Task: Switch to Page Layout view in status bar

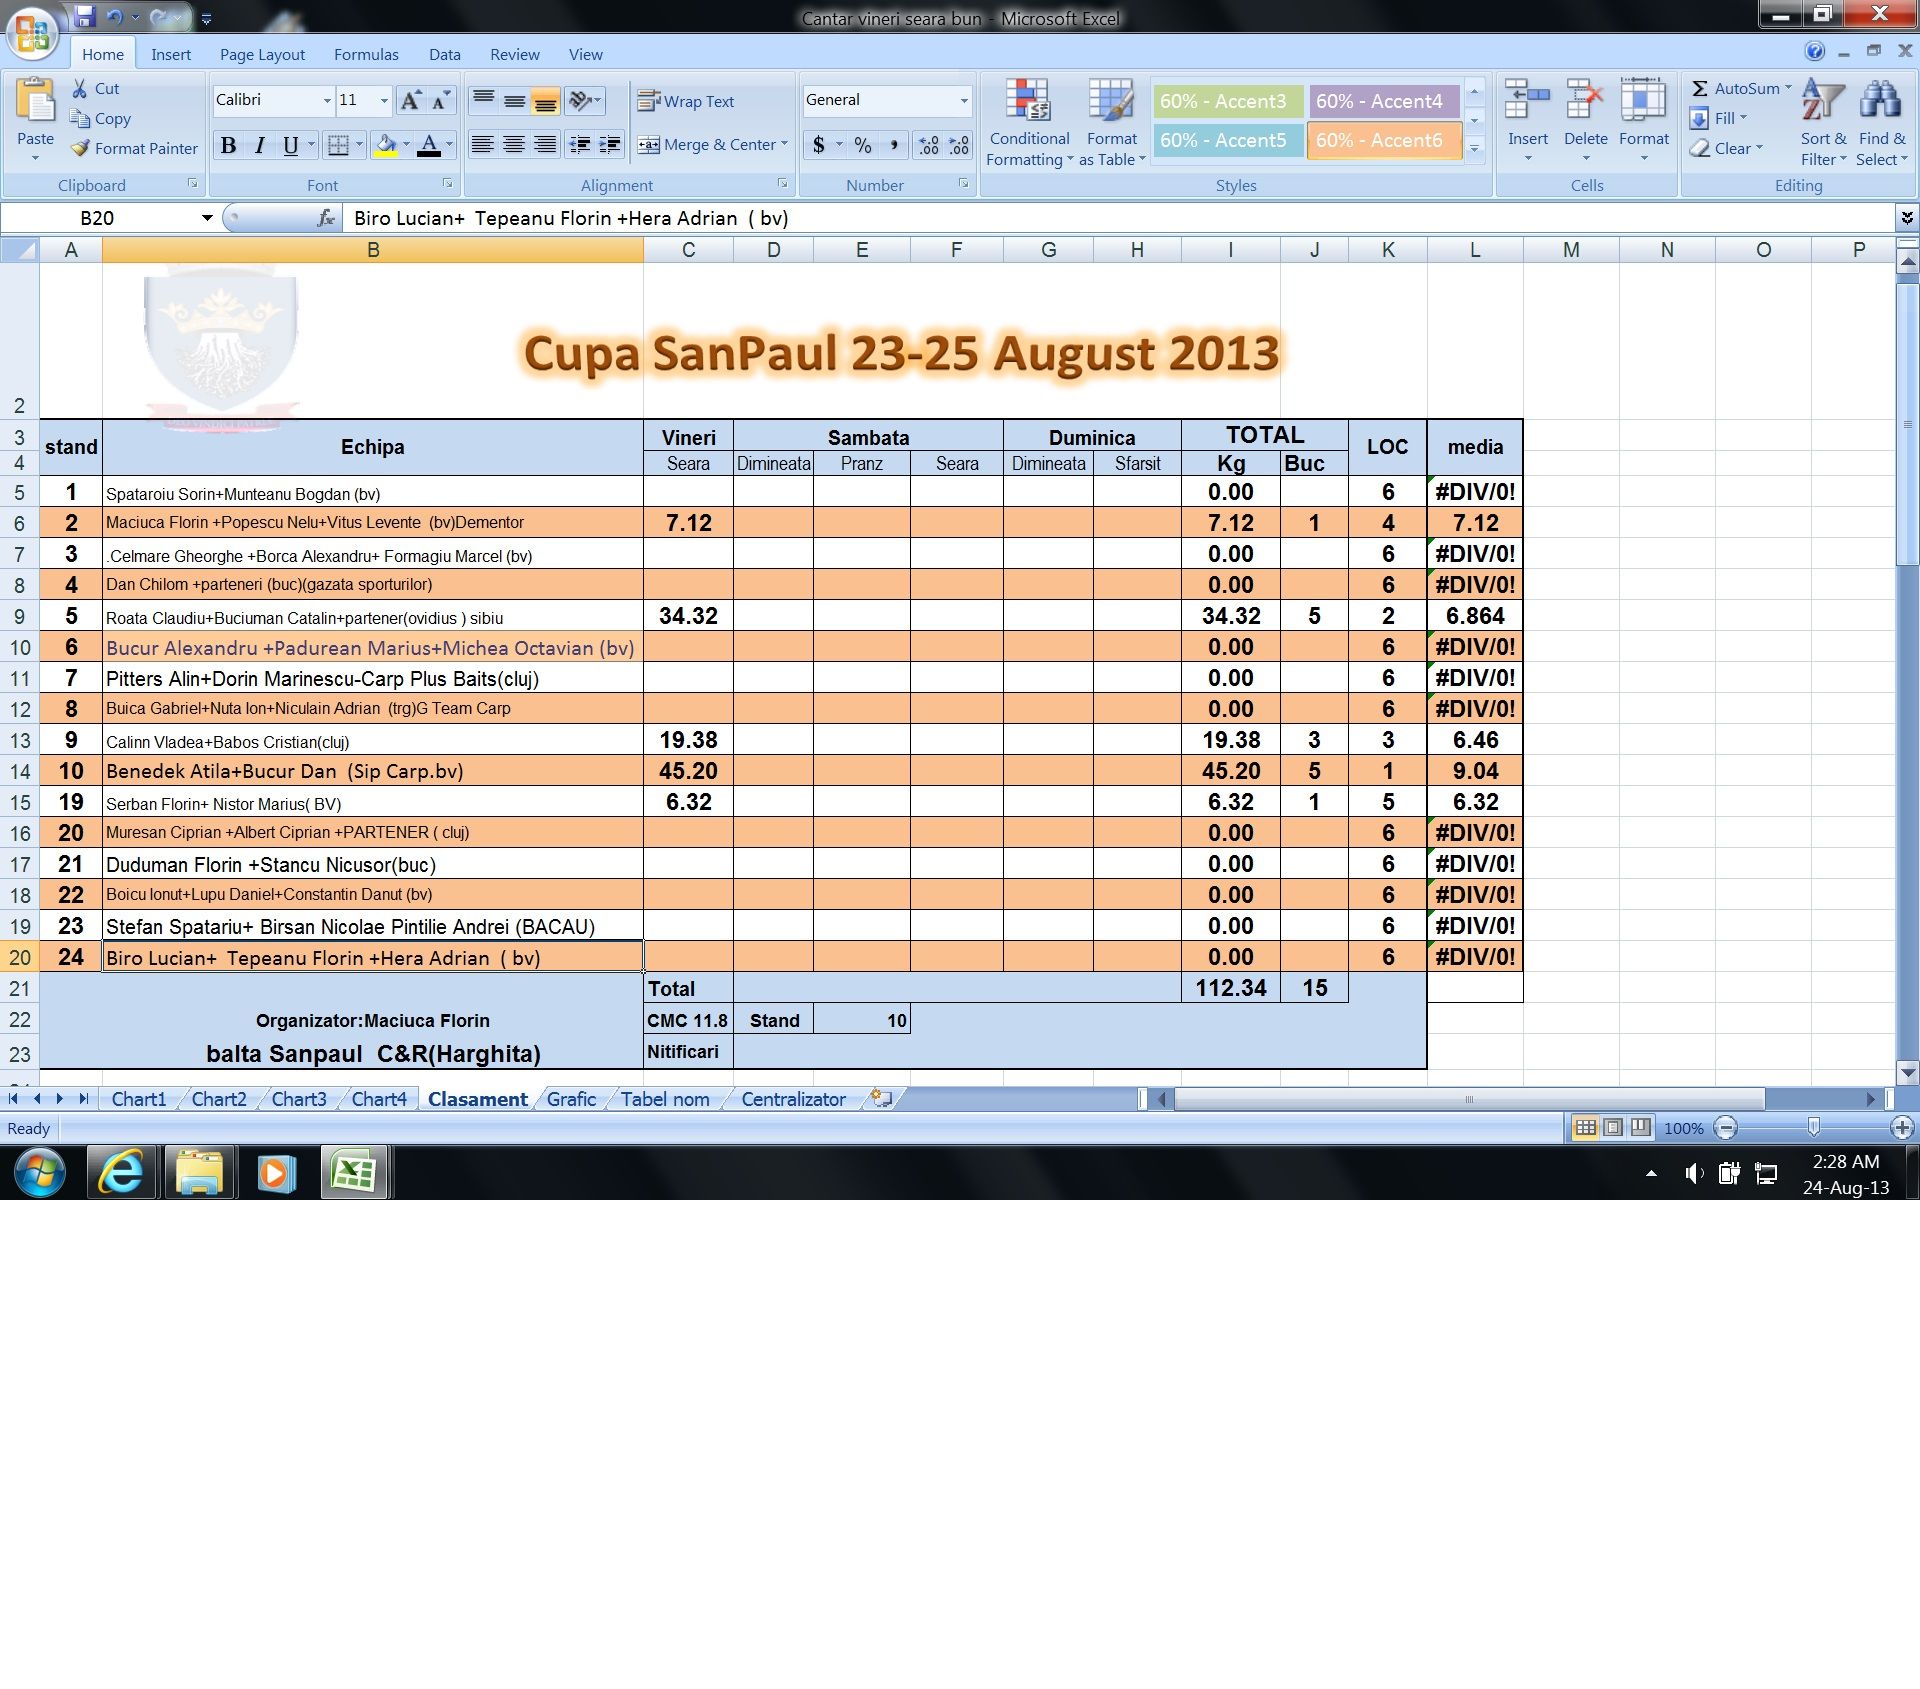Action: (x=1613, y=1128)
